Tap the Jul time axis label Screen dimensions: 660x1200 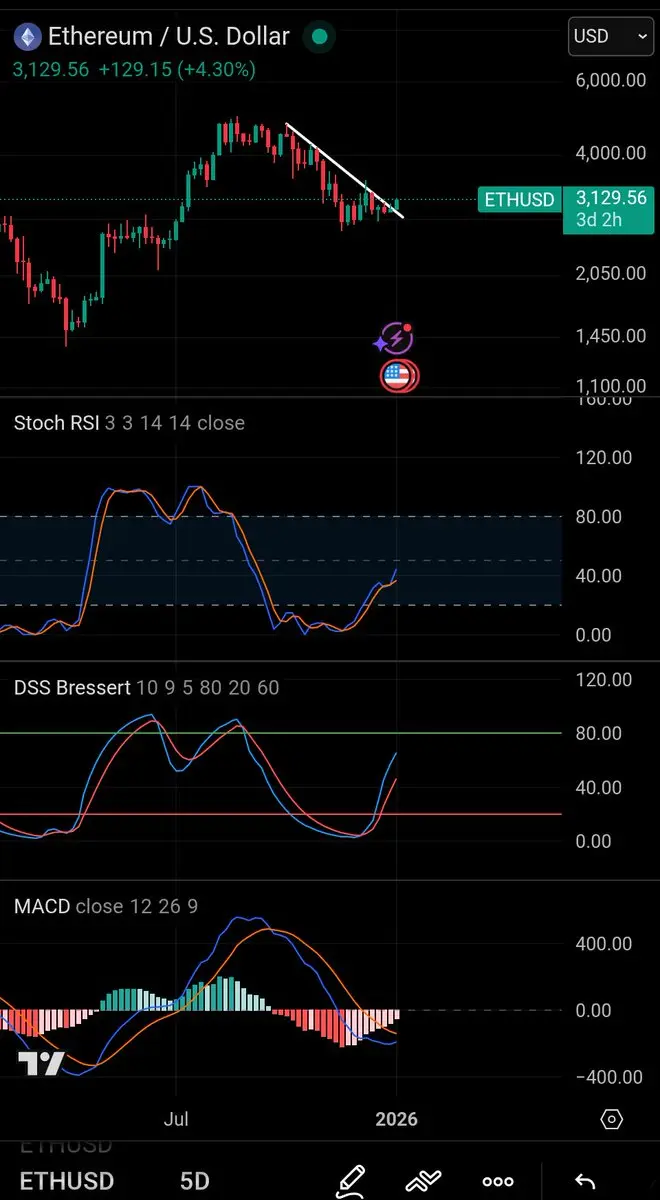pyautogui.click(x=177, y=1119)
